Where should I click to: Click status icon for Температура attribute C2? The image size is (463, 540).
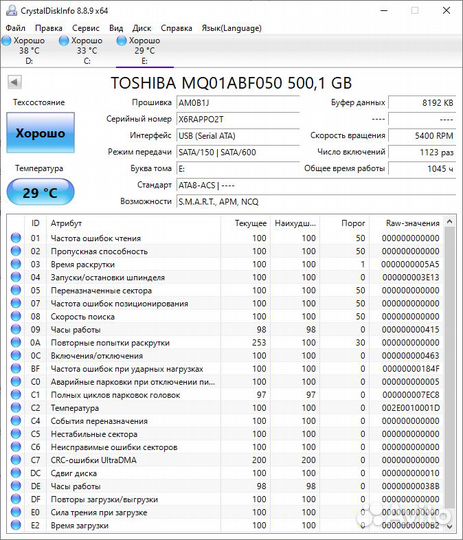[16, 408]
